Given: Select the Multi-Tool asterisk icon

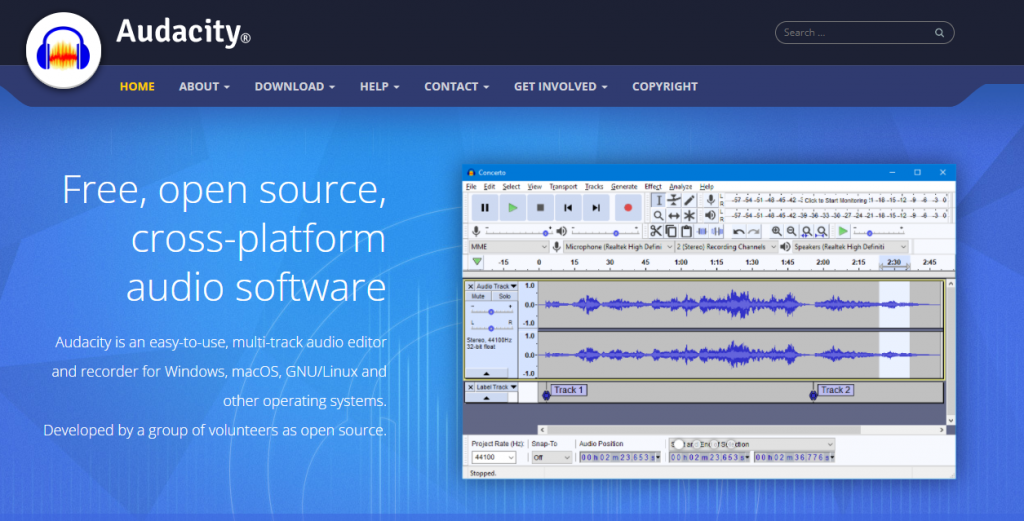Looking at the screenshot, I should point(689,215).
